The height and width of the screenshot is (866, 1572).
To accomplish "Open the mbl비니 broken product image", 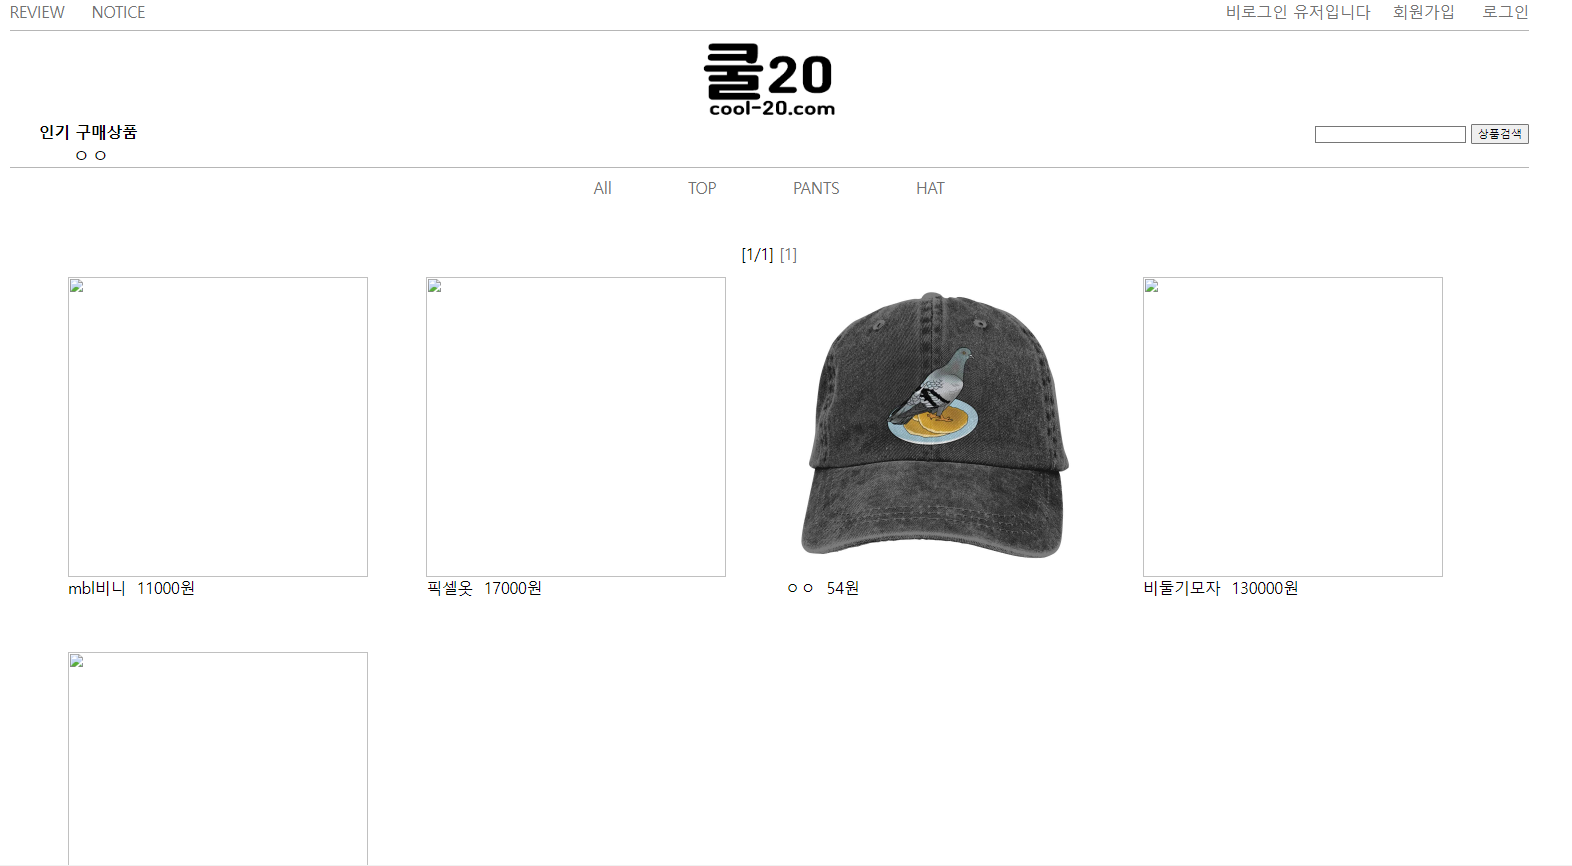I will 218,427.
